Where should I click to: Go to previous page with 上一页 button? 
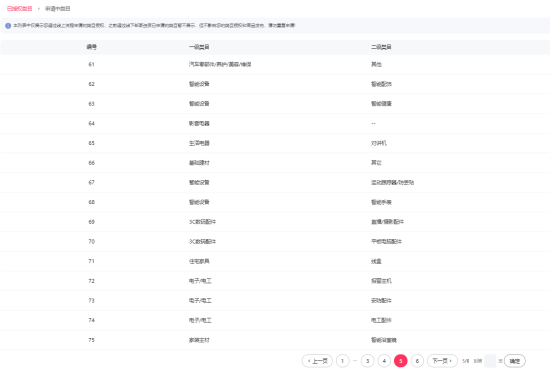[317, 361]
